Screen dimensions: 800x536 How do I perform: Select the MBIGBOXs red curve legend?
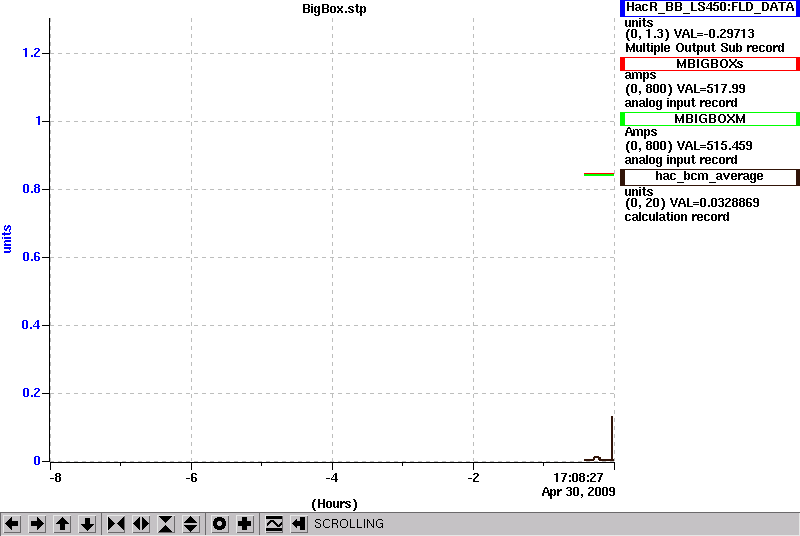pyautogui.click(x=710, y=64)
